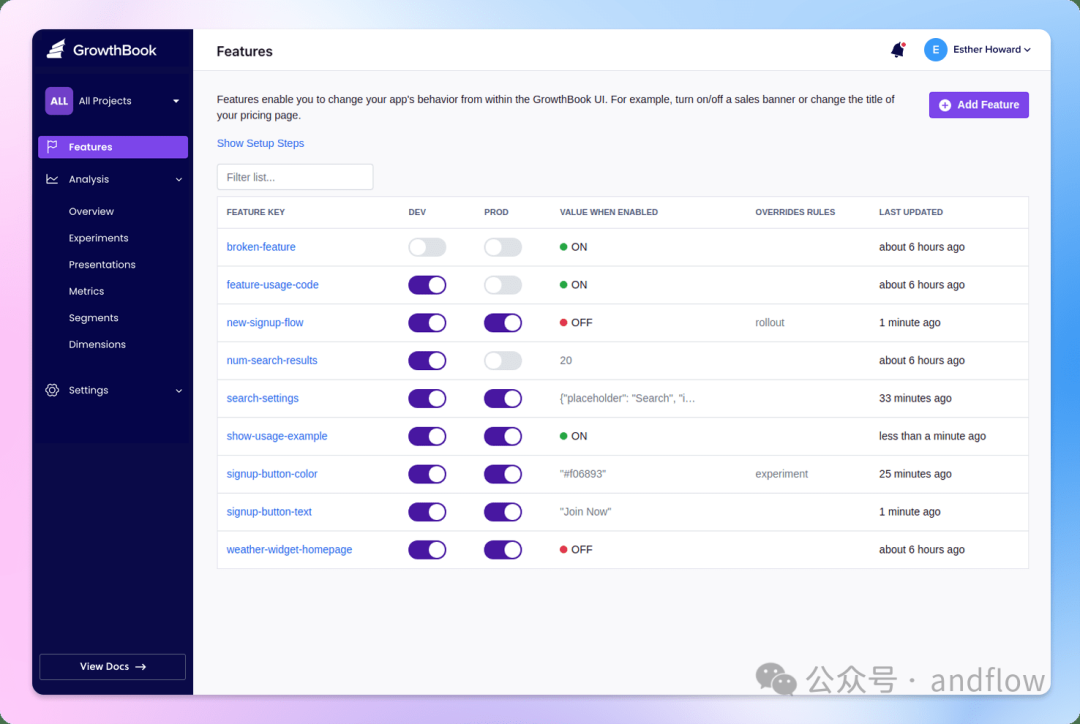Viewport: 1080px width, 724px height.
Task: Click ON status for broken-feature
Action: (573, 247)
